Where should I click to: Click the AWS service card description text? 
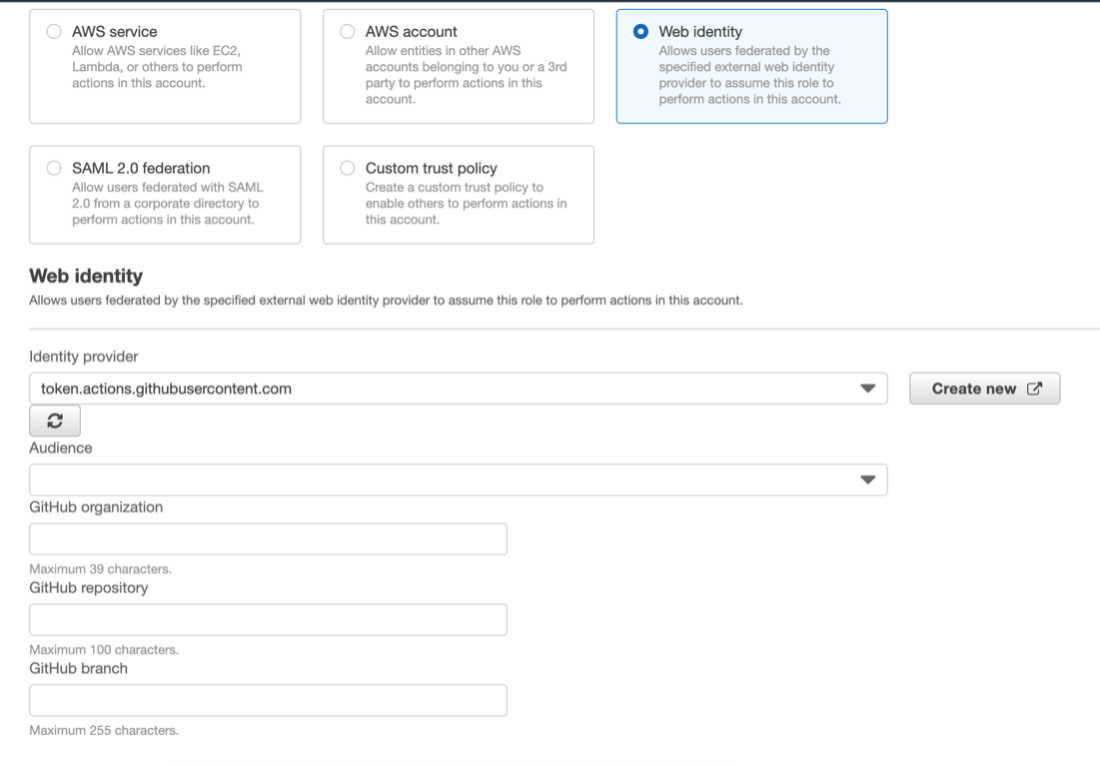coord(157,67)
